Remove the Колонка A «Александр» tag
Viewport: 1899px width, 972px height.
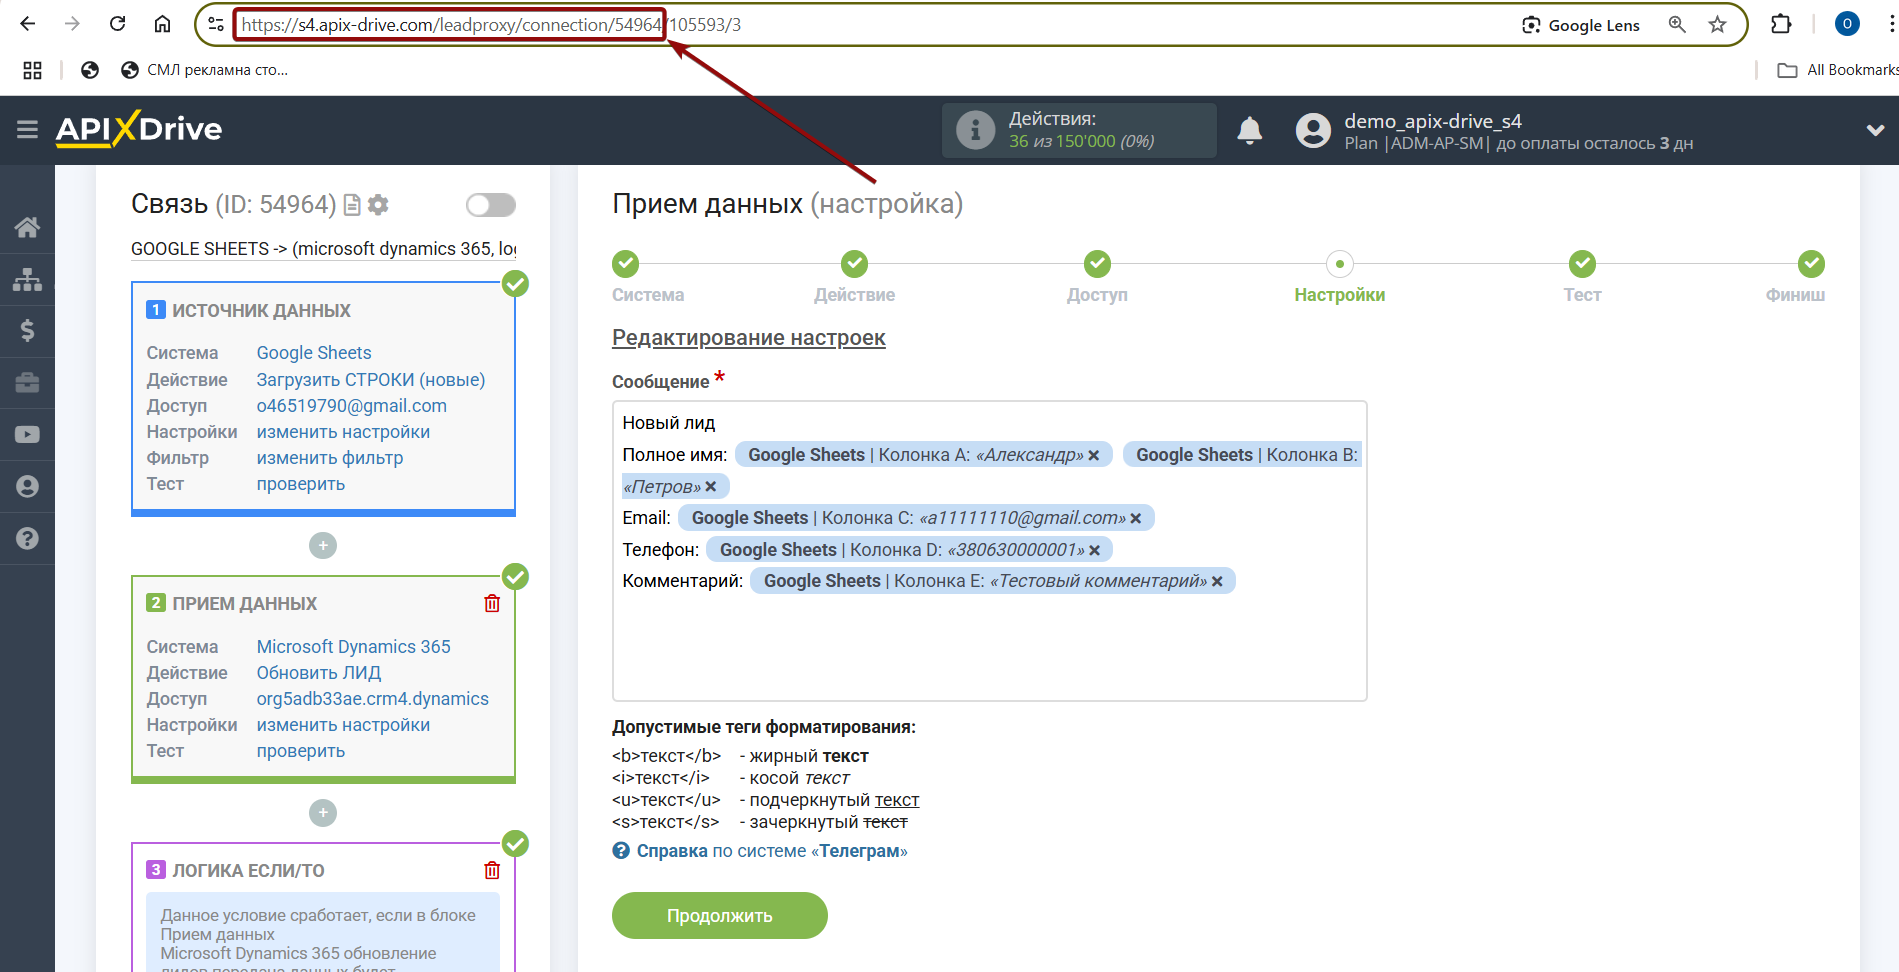(x=1094, y=455)
